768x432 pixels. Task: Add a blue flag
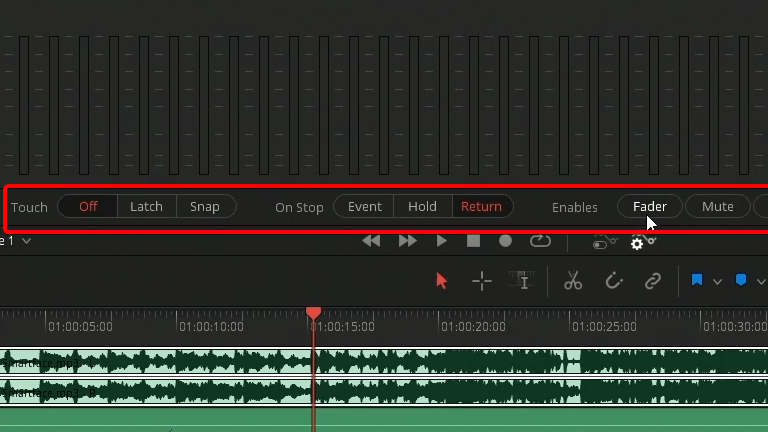(x=697, y=280)
